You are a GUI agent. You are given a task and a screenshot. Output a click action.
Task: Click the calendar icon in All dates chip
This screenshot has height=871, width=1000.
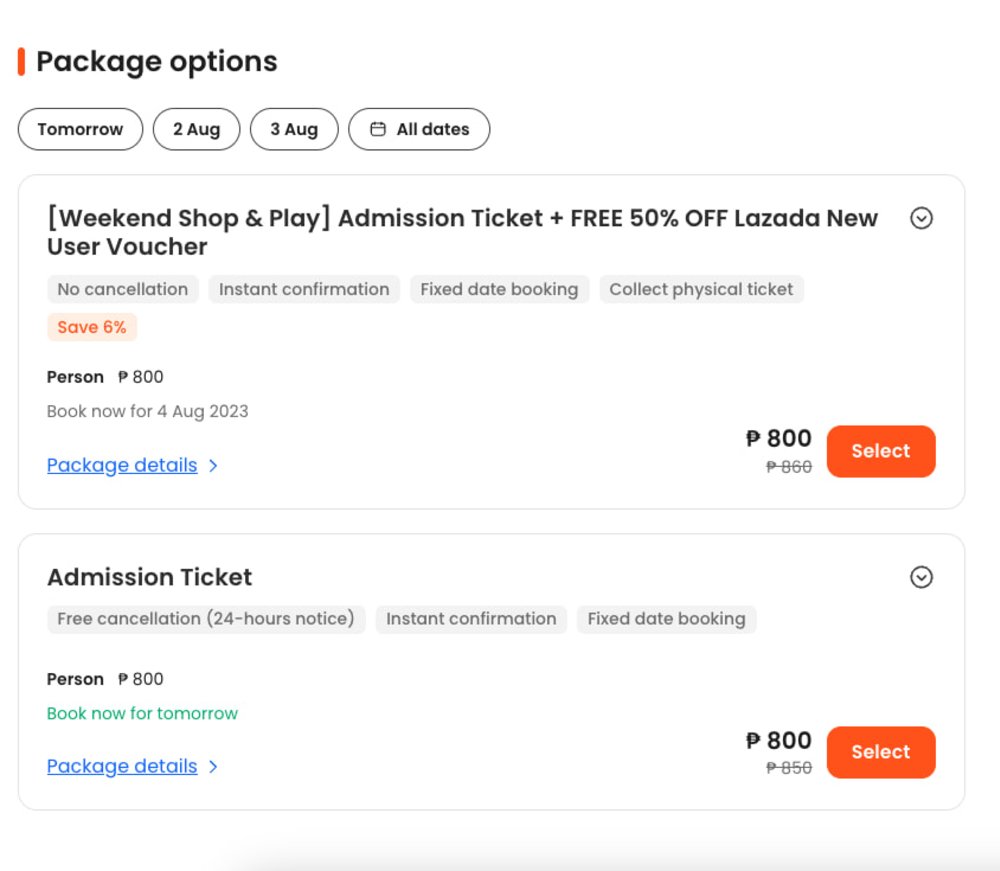(x=378, y=129)
